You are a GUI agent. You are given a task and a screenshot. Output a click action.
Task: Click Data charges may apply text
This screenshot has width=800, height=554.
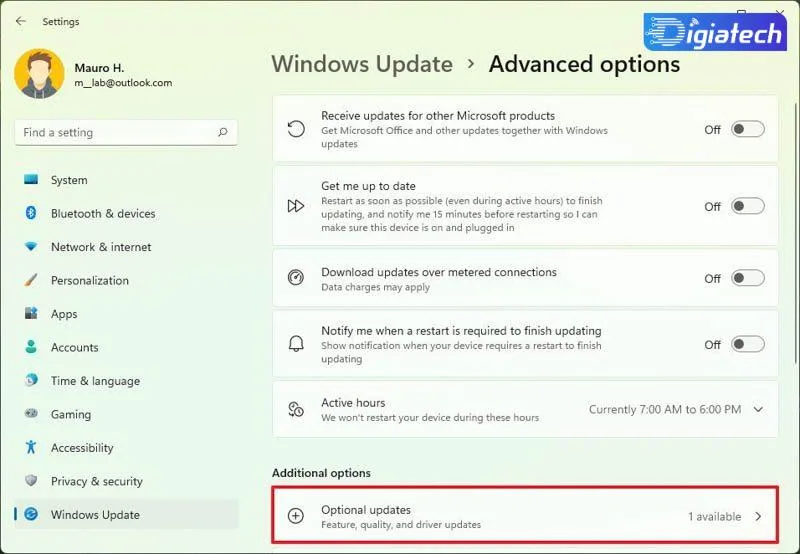[376, 287]
